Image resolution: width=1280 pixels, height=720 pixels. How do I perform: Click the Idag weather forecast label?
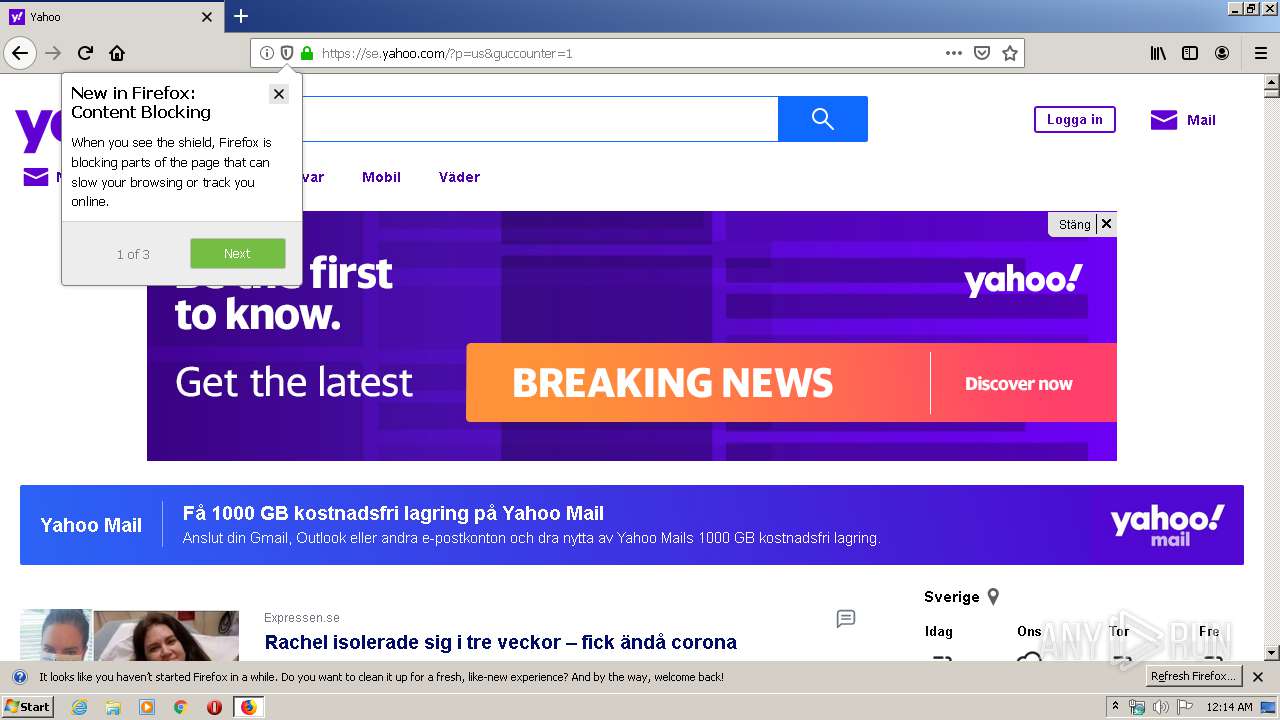[939, 631]
